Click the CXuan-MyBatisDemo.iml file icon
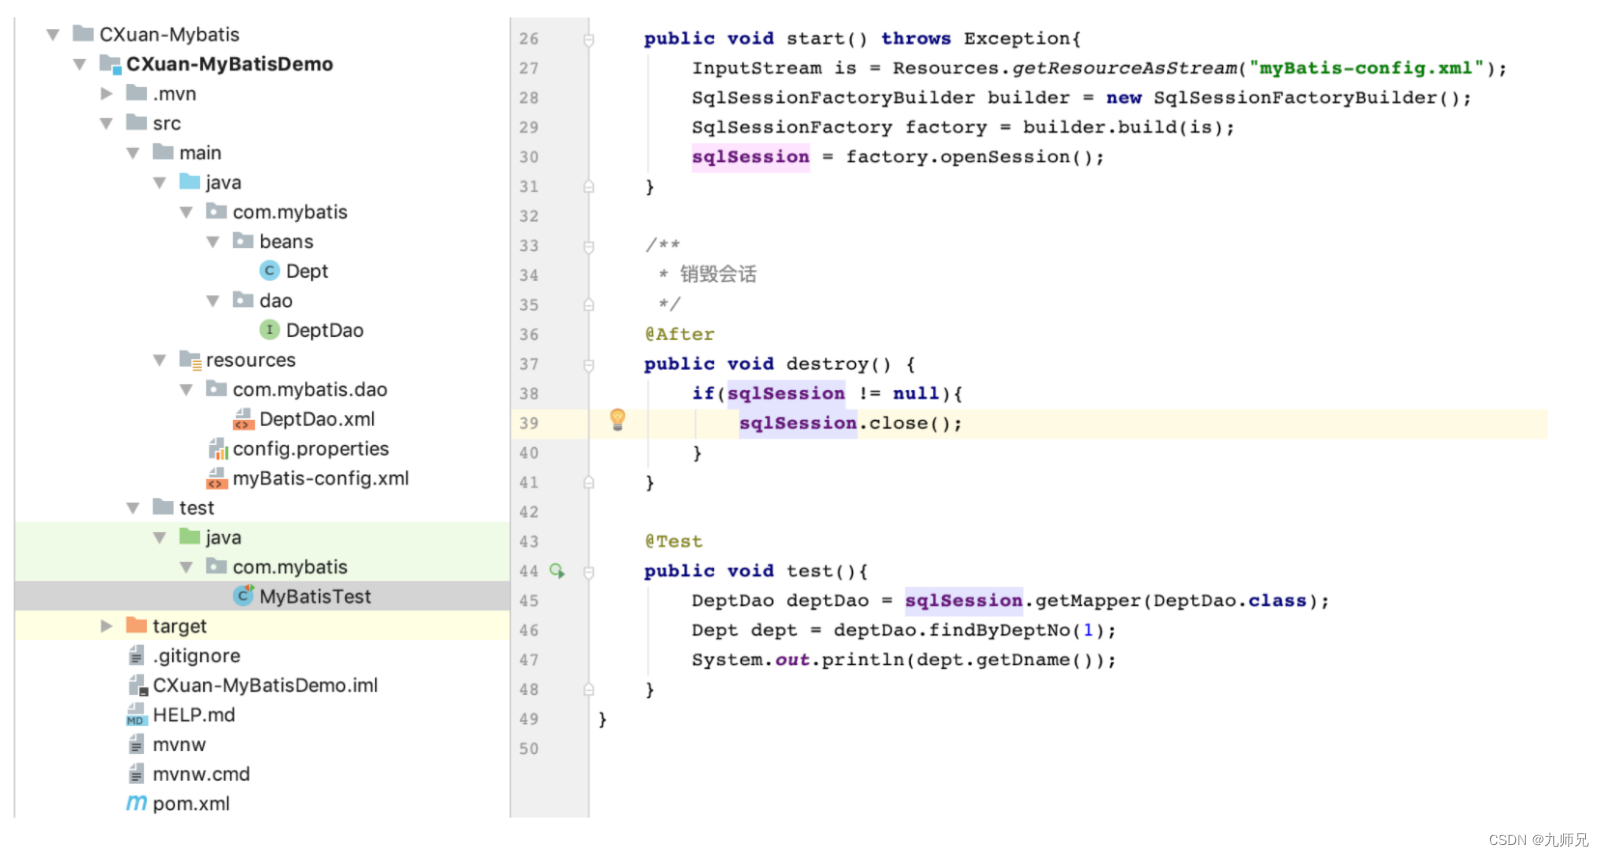Viewport: 1604px width, 856px height. click(x=137, y=685)
